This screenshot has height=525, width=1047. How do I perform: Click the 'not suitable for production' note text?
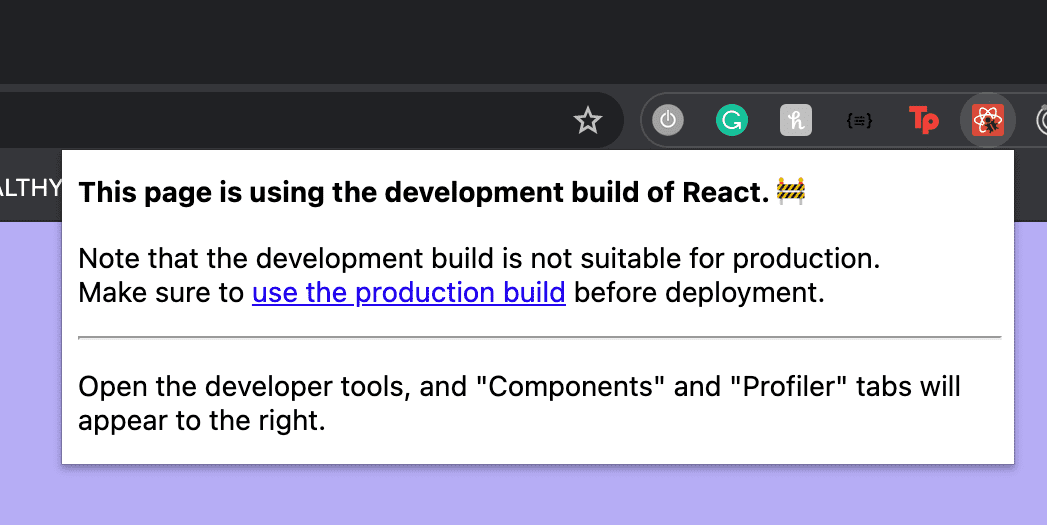pyautogui.click(x=479, y=258)
